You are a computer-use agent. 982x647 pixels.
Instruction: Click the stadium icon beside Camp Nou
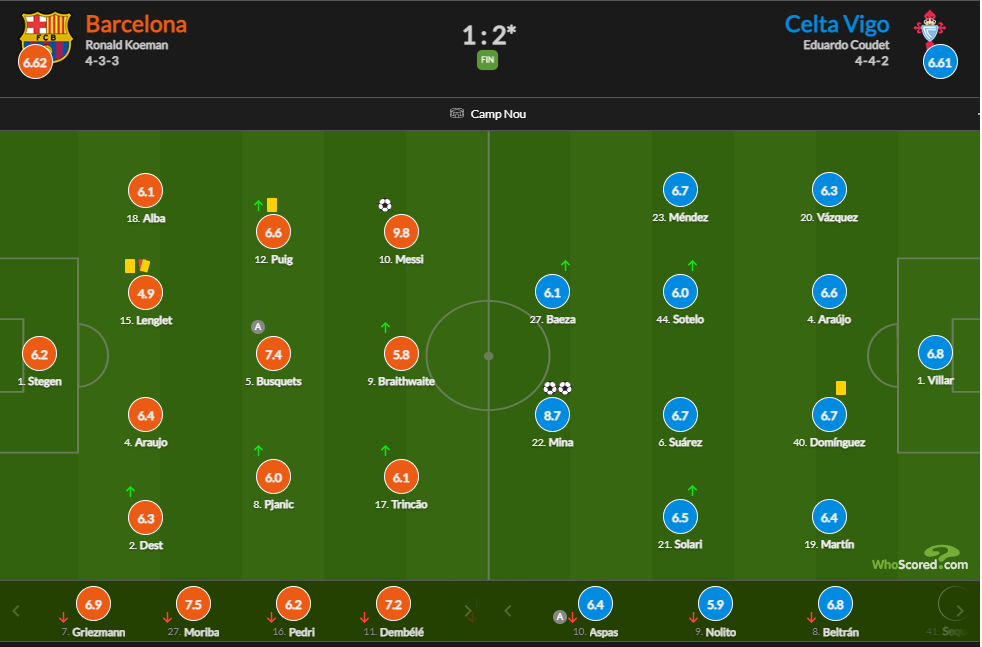[x=457, y=113]
